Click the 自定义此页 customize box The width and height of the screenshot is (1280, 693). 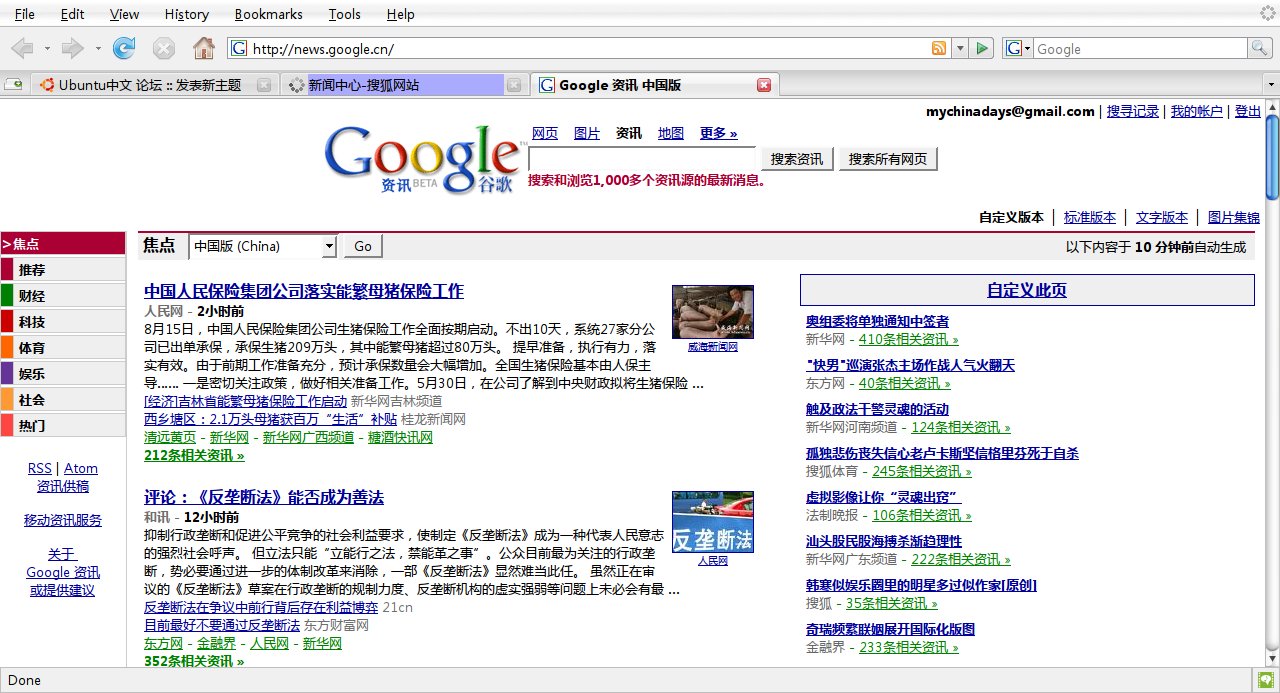1027,290
